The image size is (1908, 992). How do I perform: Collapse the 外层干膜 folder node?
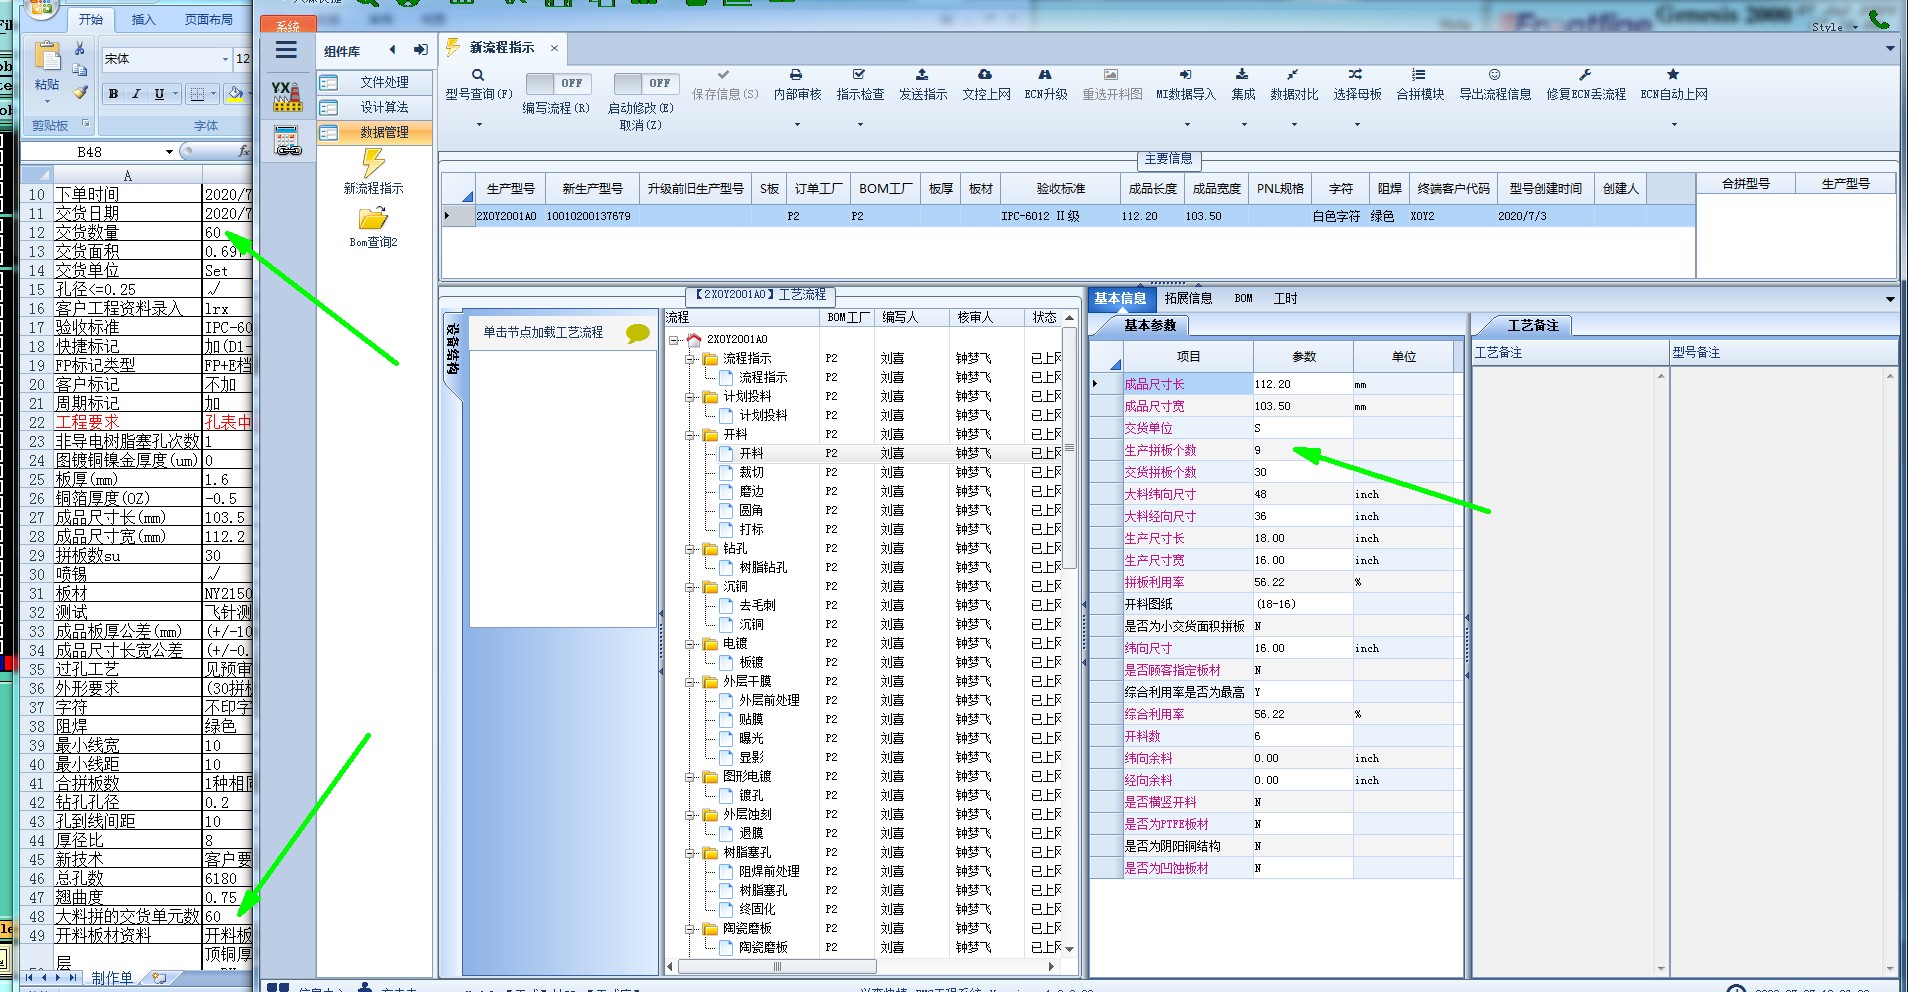click(690, 682)
